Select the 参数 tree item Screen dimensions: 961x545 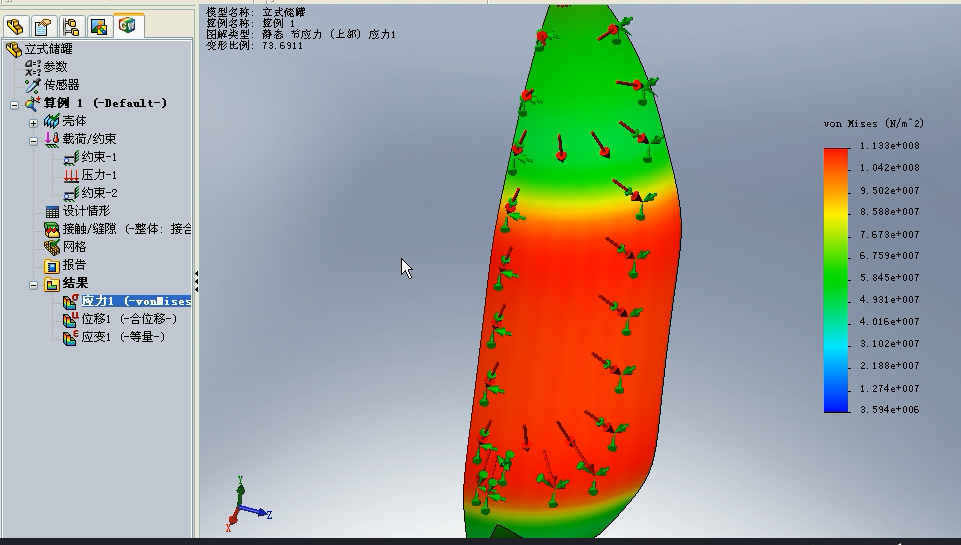(55, 67)
